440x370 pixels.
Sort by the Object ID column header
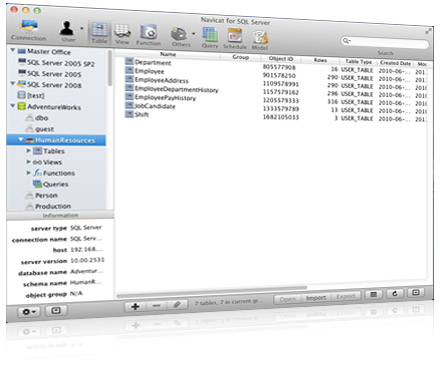[281, 59]
